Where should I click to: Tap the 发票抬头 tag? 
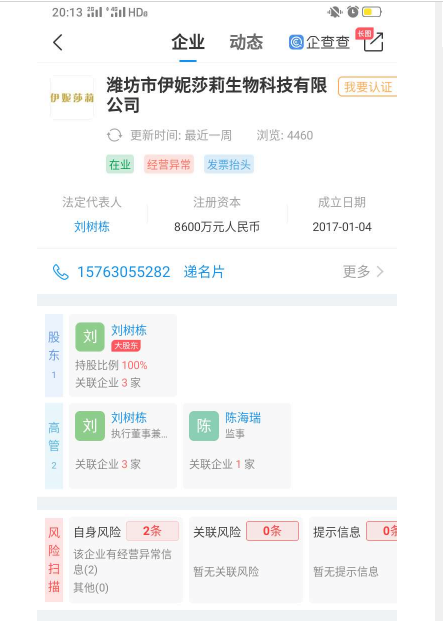click(x=229, y=164)
